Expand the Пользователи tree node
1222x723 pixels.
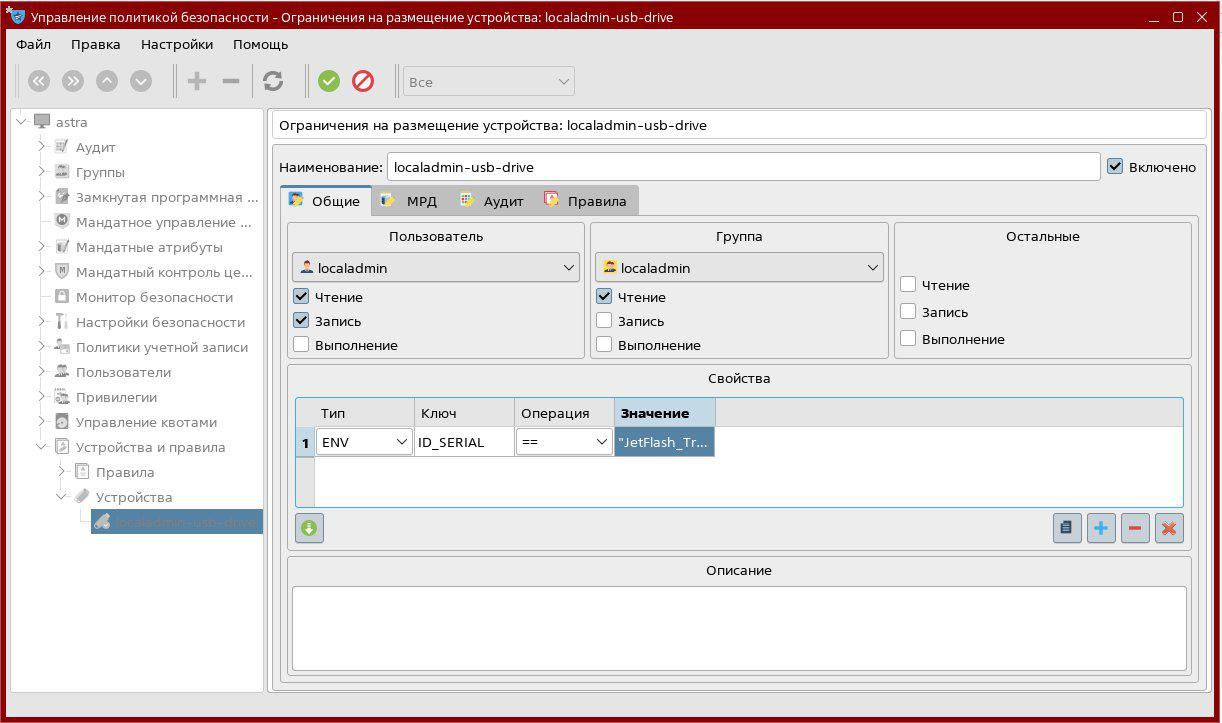[x=42, y=372]
